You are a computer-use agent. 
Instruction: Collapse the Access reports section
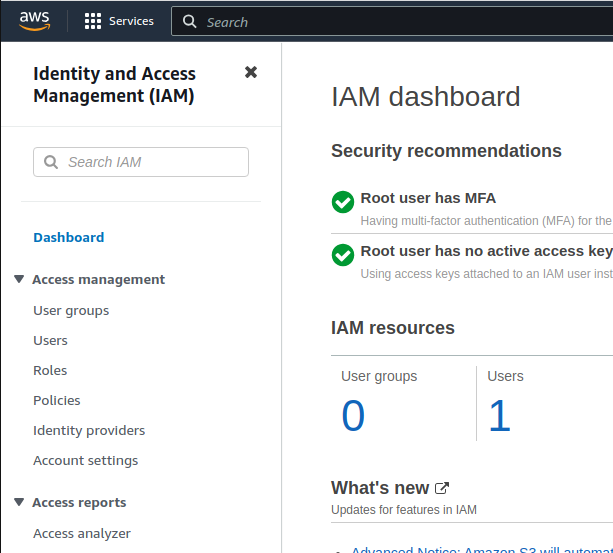[19, 502]
